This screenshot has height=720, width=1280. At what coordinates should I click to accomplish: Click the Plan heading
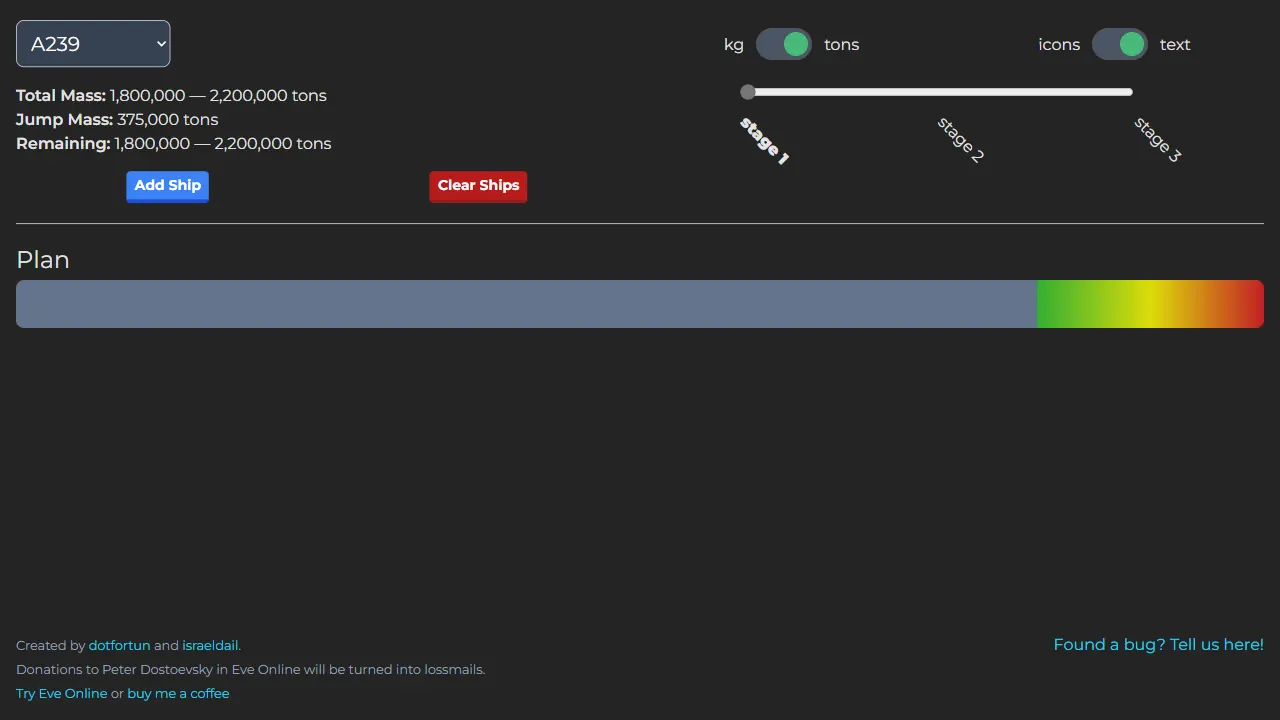click(43, 260)
